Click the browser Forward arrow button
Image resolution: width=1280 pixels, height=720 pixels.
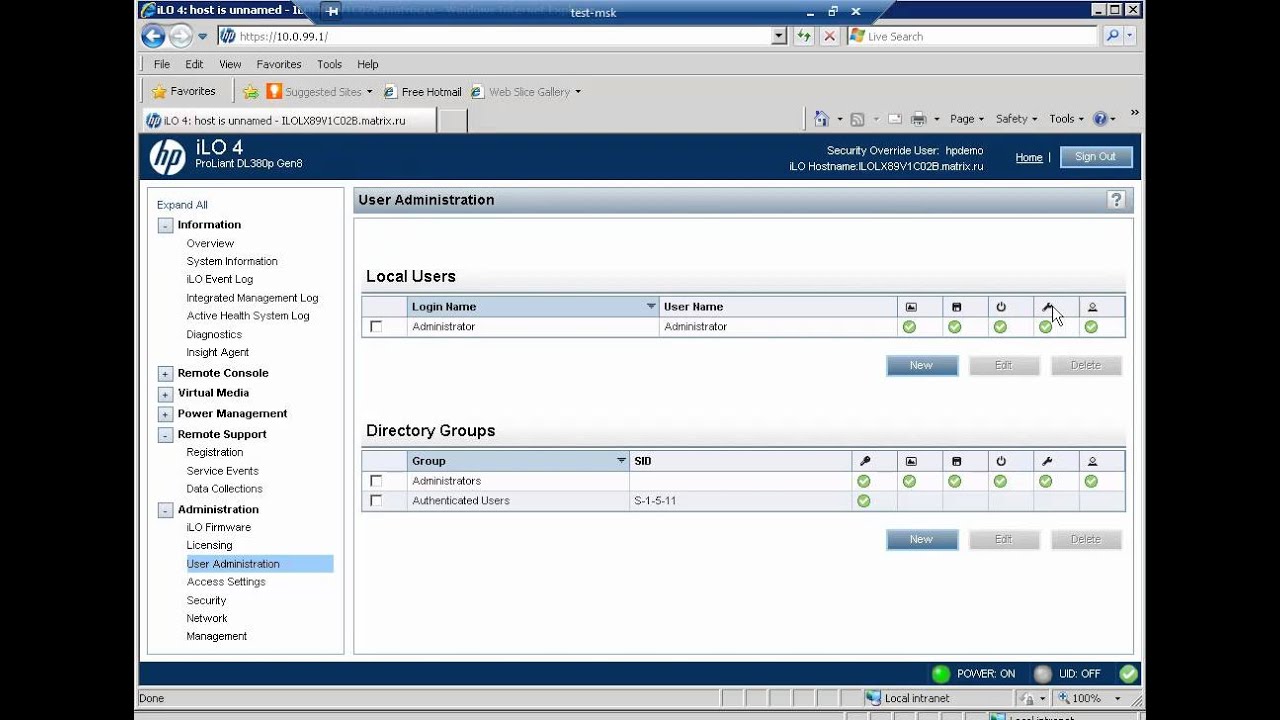click(180, 37)
